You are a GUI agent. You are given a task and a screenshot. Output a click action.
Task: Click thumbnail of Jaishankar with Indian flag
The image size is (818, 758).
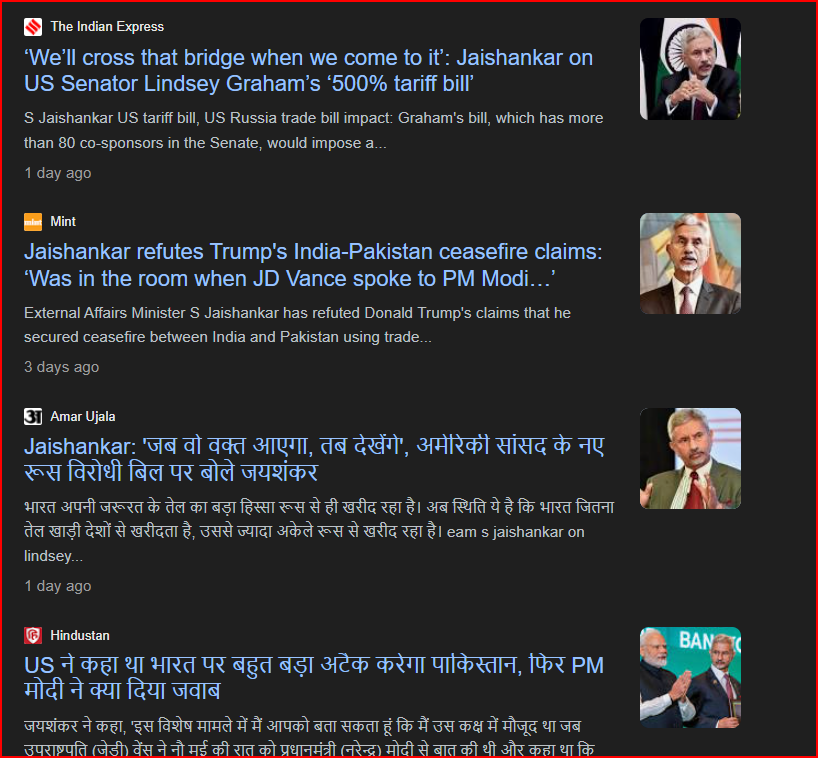click(x=690, y=69)
